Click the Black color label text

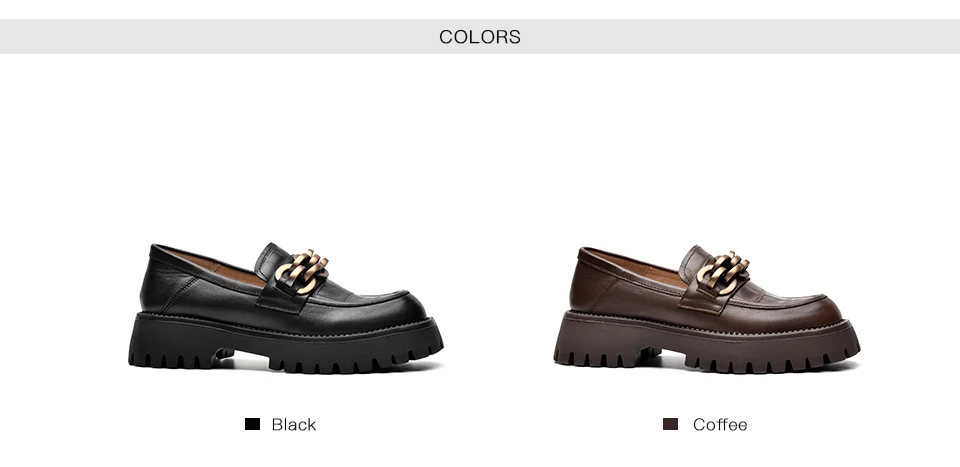(294, 425)
